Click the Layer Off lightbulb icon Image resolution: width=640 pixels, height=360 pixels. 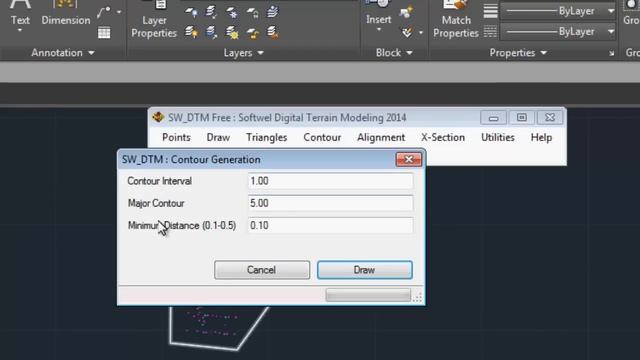click(x=191, y=12)
